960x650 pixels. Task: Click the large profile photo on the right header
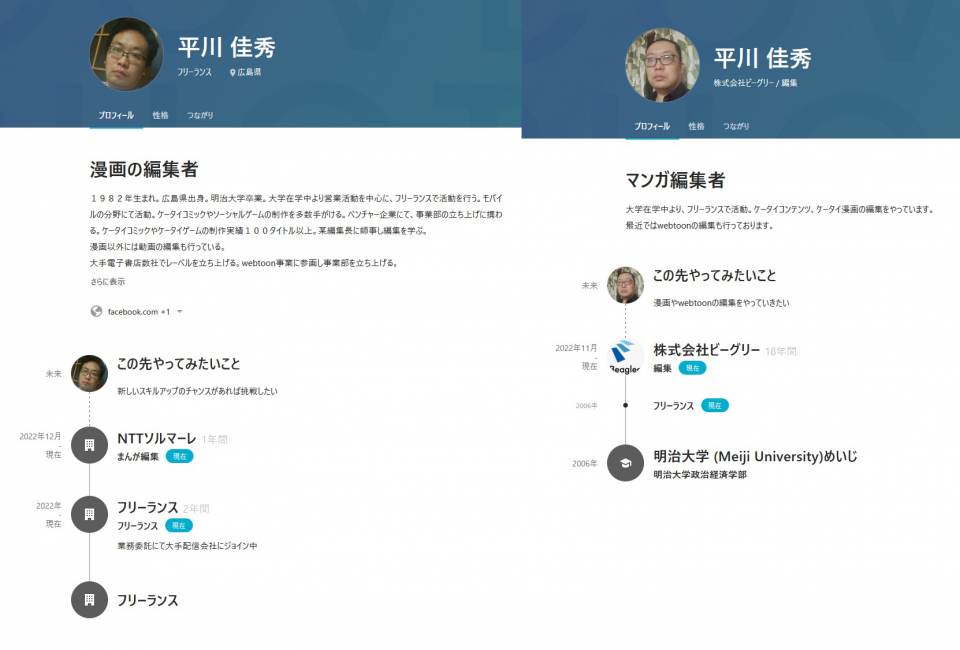pos(662,65)
